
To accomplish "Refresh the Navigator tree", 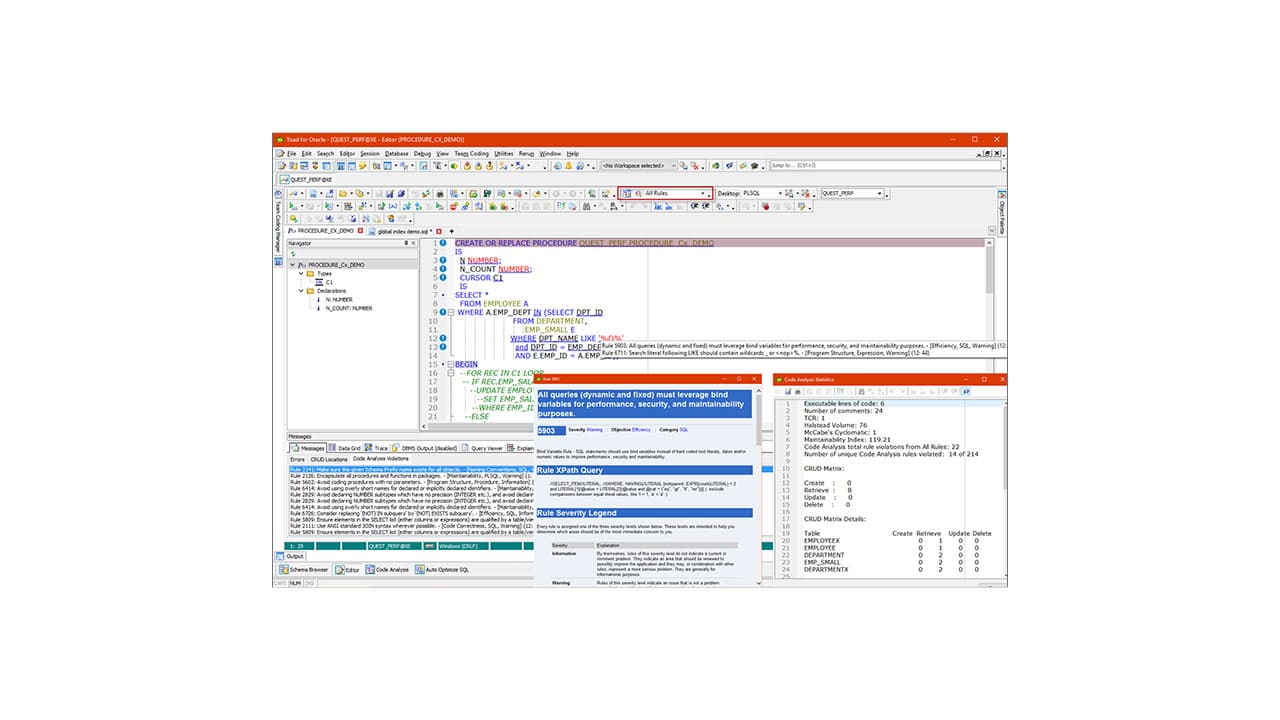I will (293, 254).
